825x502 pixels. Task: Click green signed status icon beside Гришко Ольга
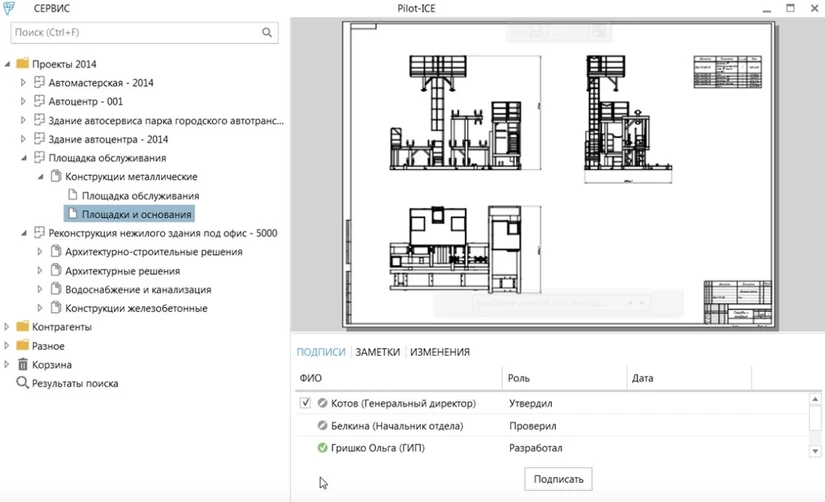(x=322, y=448)
